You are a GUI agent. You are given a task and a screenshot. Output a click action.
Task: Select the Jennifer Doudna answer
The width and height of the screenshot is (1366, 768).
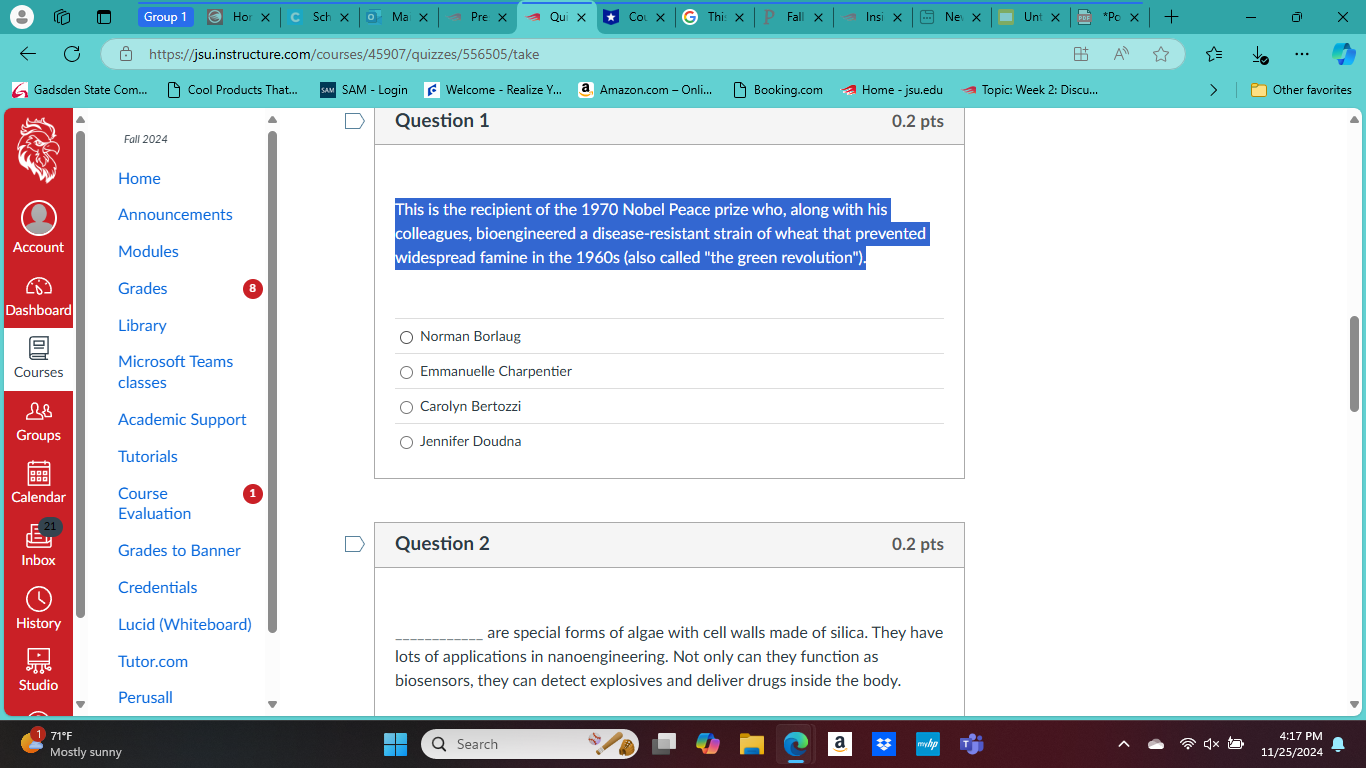(x=406, y=442)
